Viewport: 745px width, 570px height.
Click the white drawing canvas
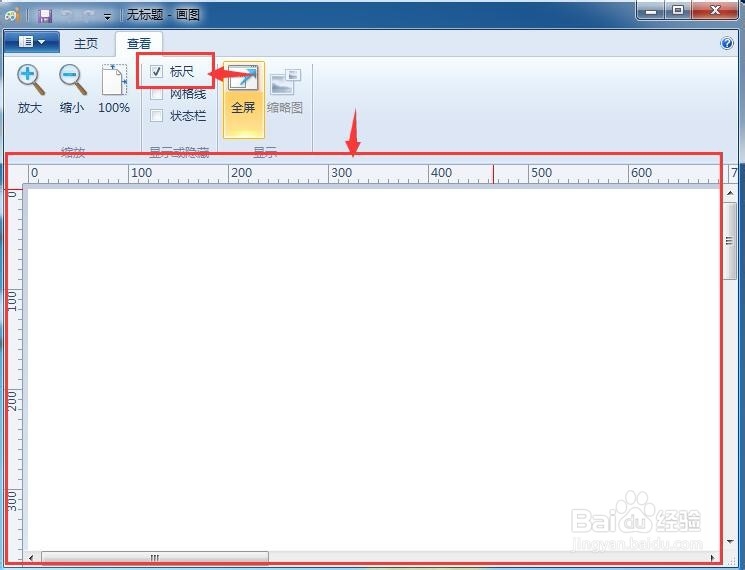(x=373, y=370)
